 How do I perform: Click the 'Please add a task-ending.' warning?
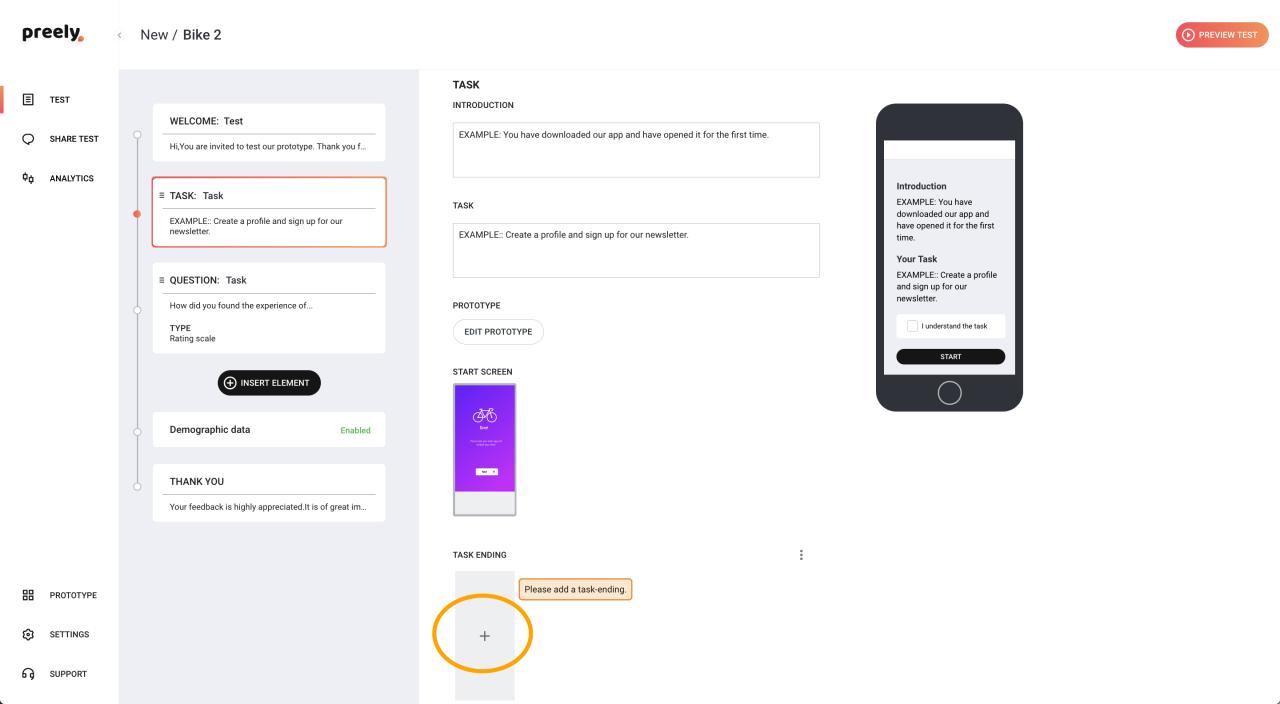[x=575, y=589]
